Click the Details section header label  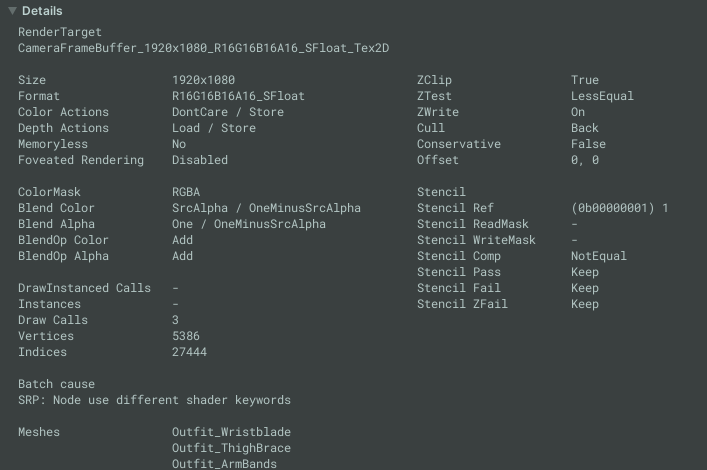click(42, 11)
